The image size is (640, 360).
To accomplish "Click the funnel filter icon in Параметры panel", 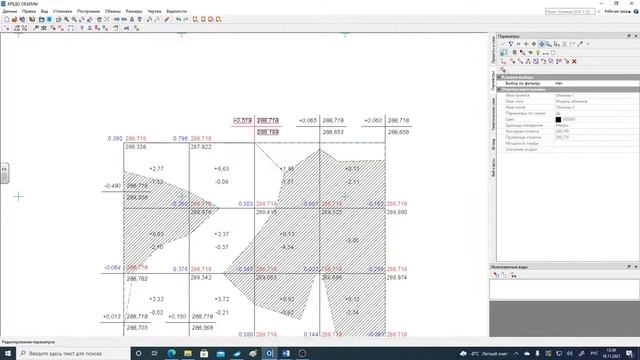I will tap(511, 44).
